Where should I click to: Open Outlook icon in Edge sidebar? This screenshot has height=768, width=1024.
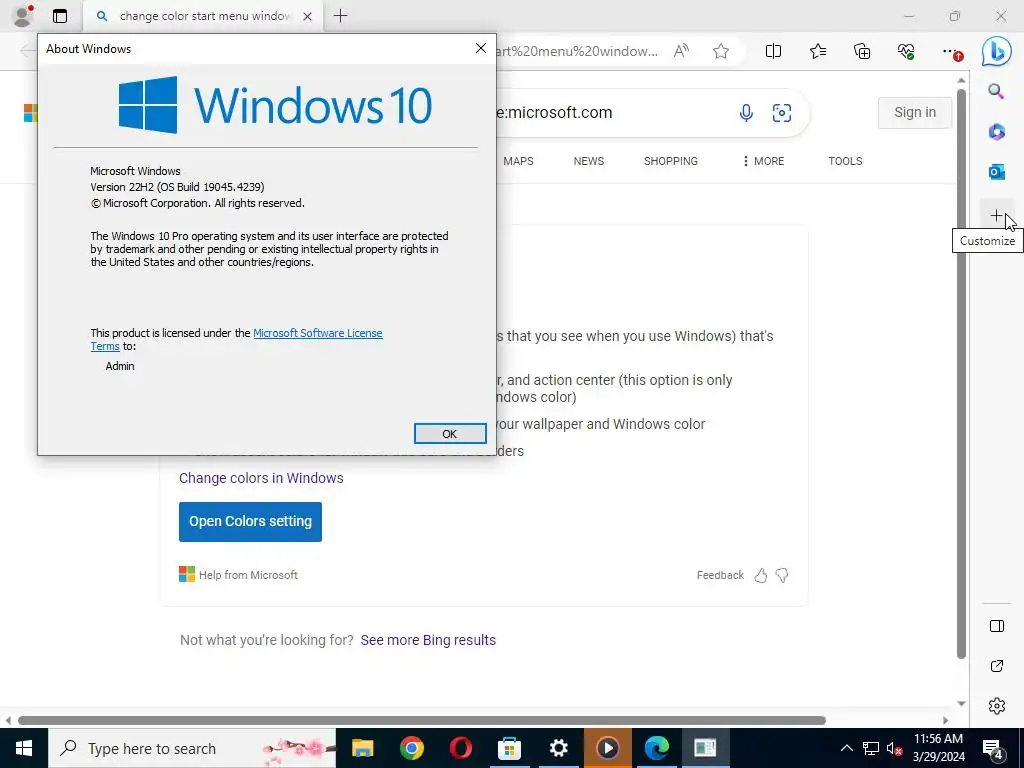997,172
